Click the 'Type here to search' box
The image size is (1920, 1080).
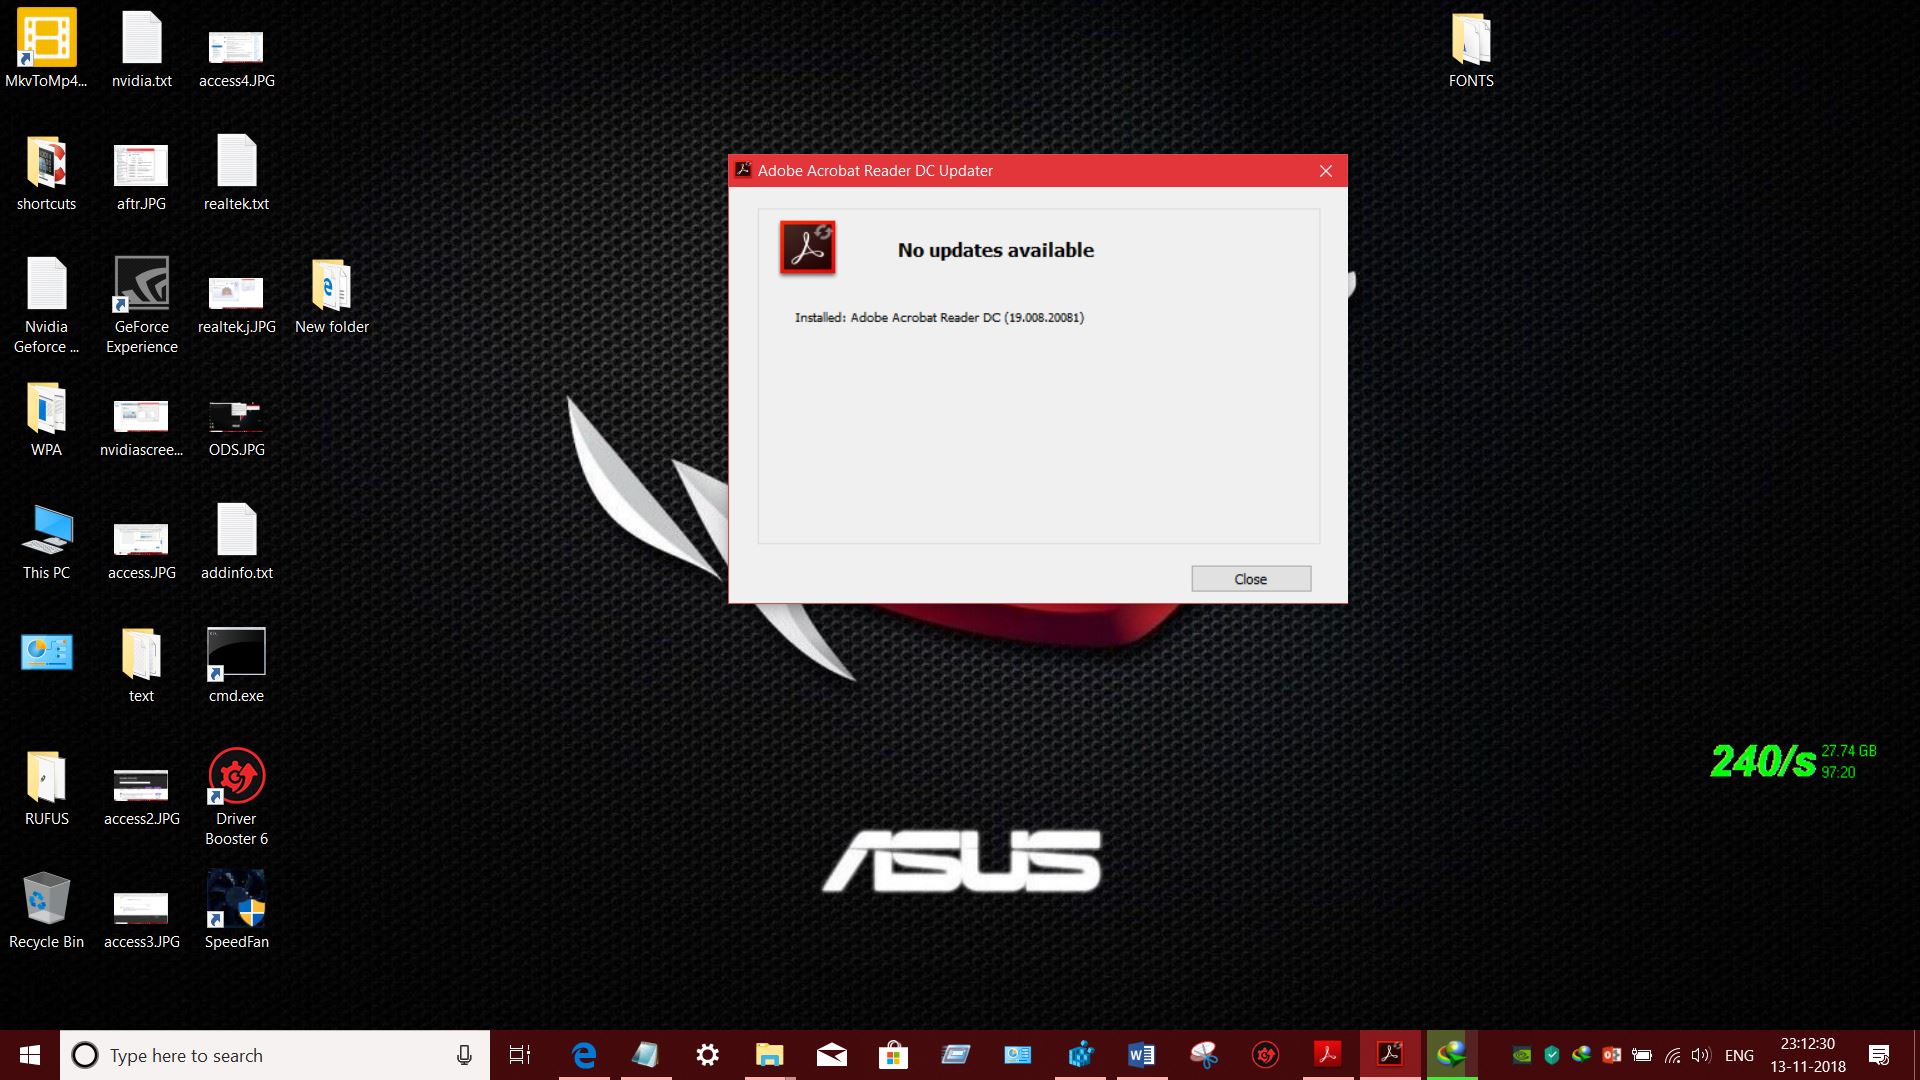coord(275,1055)
